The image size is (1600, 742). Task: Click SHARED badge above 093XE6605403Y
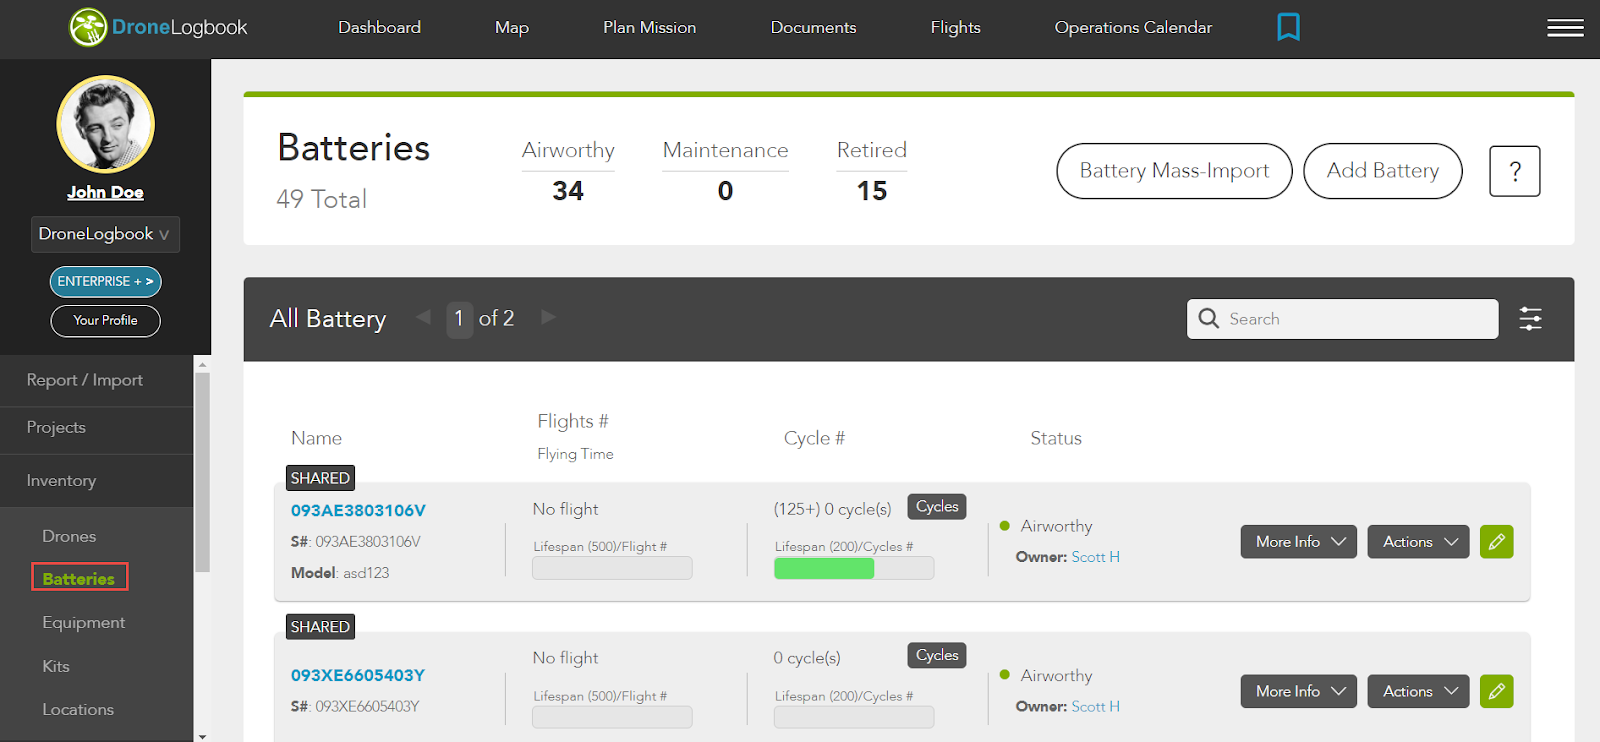[x=320, y=627]
